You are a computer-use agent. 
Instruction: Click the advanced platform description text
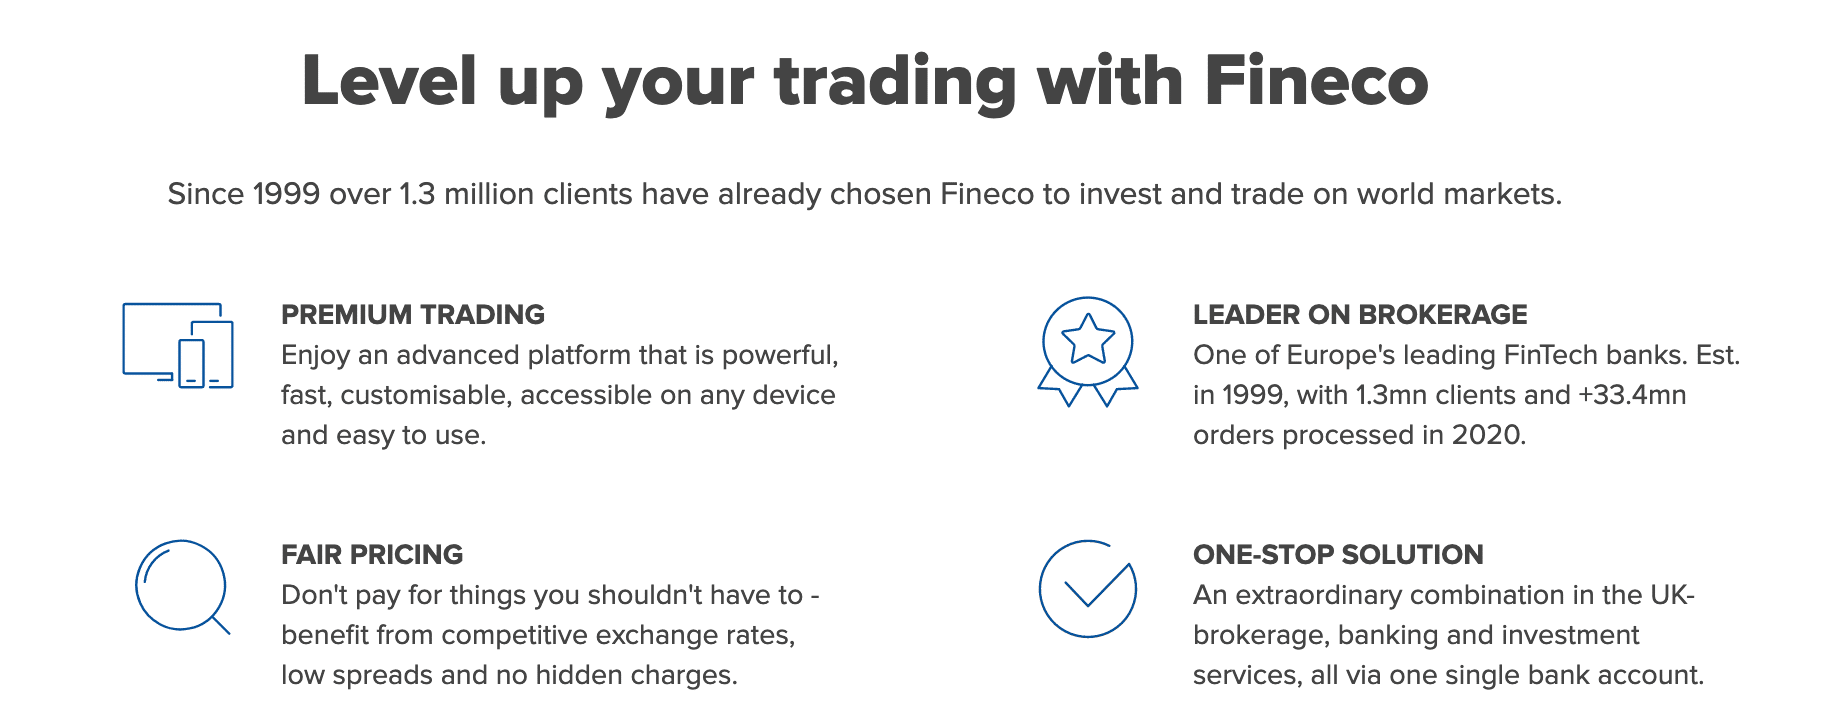pyautogui.click(x=560, y=395)
